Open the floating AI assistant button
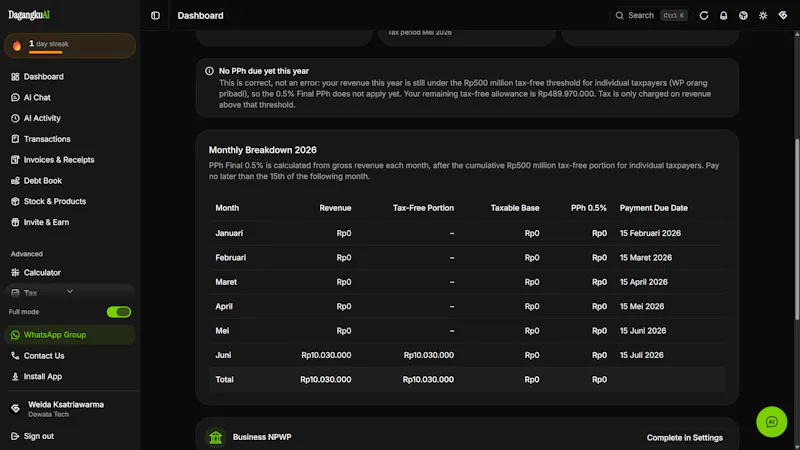800x450 pixels. pyautogui.click(x=771, y=422)
